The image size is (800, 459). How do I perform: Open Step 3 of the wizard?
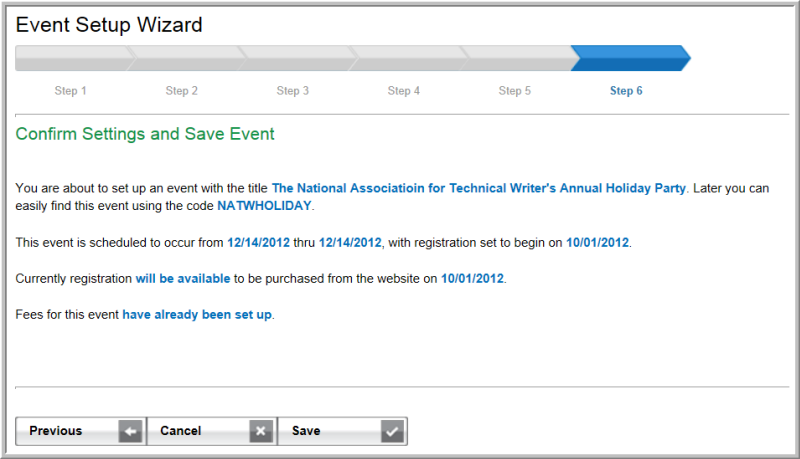292,91
